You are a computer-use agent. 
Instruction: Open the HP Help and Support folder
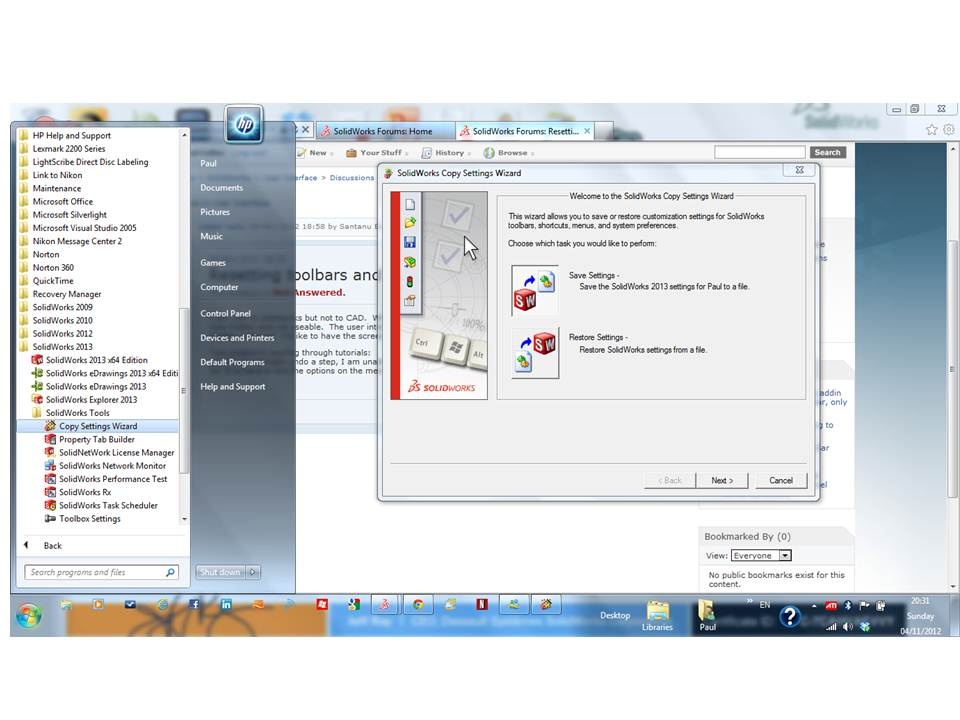point(65,135)
